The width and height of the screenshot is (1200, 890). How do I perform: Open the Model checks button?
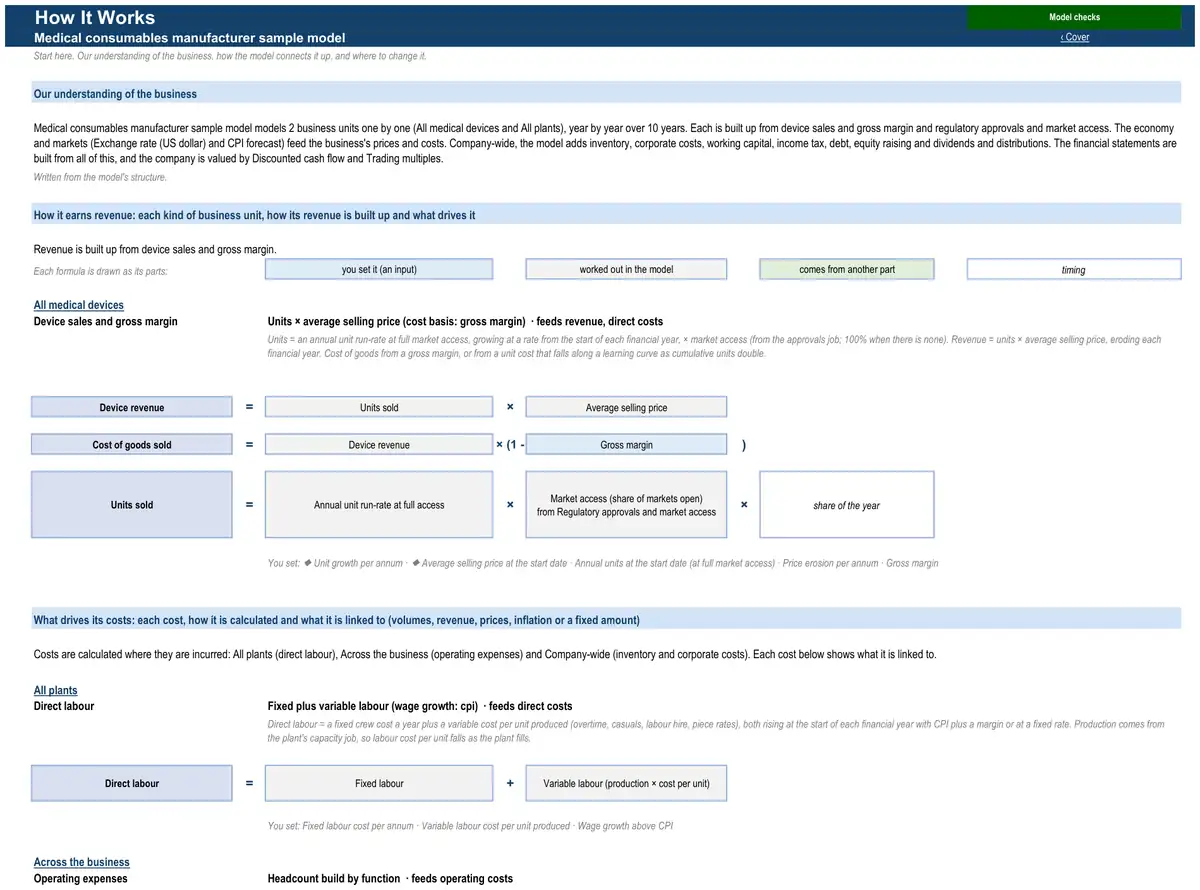(1074, 17)
